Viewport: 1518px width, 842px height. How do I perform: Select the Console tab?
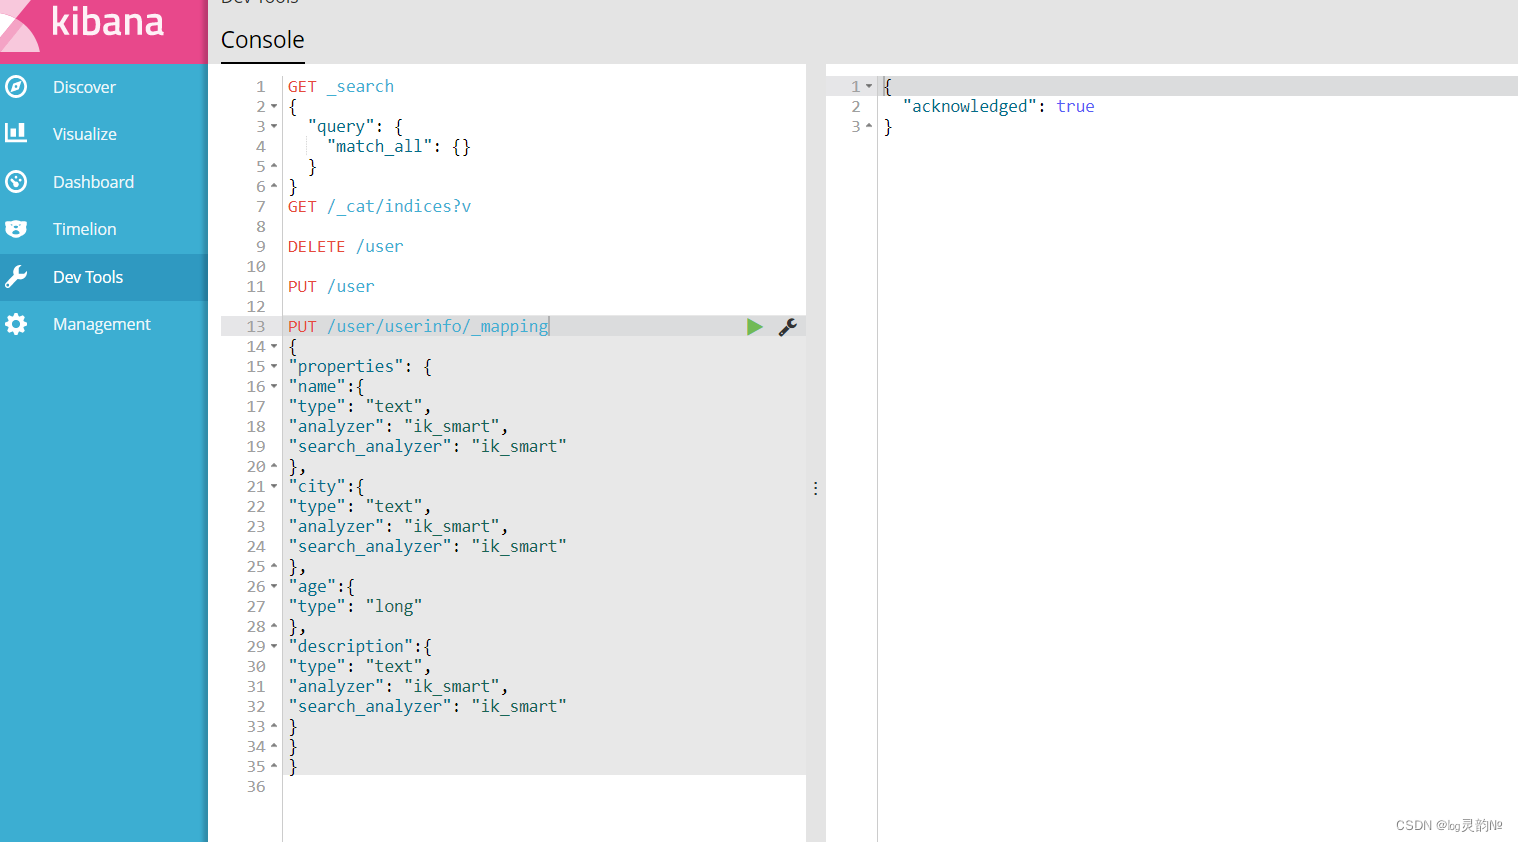tap(262, 40)
